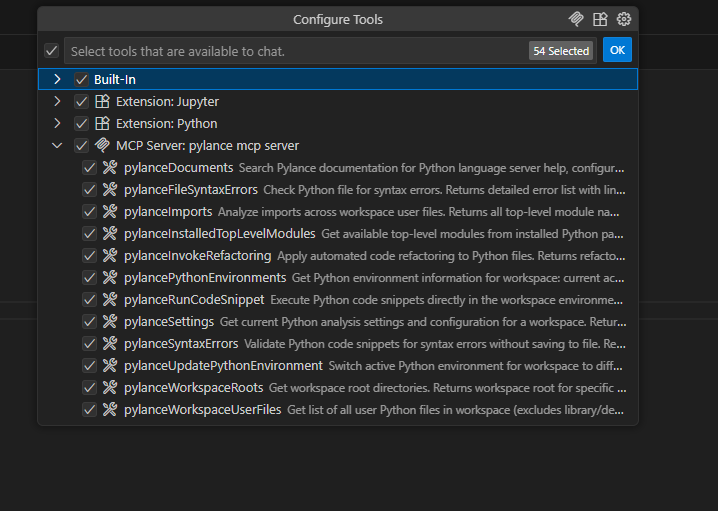Image resolution: width=718 pixels, height=511 pixels.
Task: Click the Configure Tools dialog title
Action: (338, 19)
